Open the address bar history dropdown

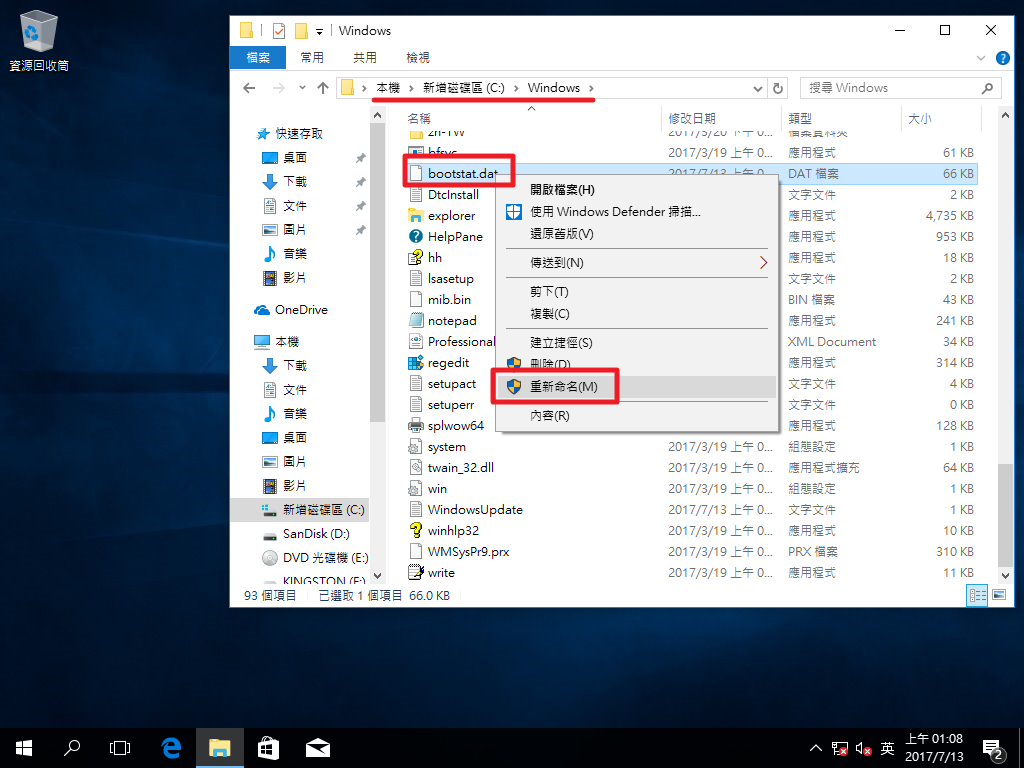point(758,88)
